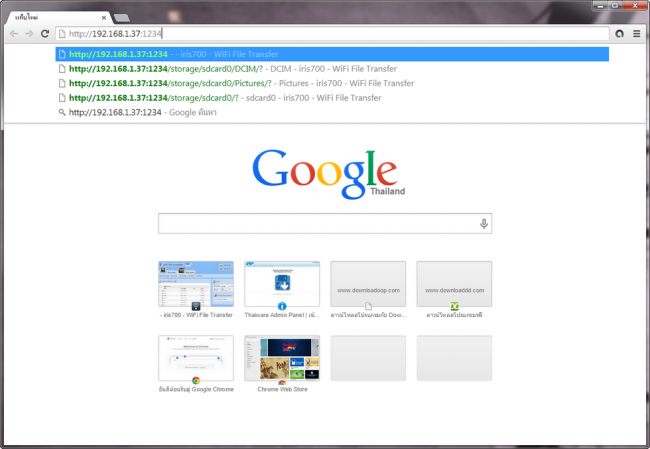Open the Chrome menu hamburger icon

637,34
